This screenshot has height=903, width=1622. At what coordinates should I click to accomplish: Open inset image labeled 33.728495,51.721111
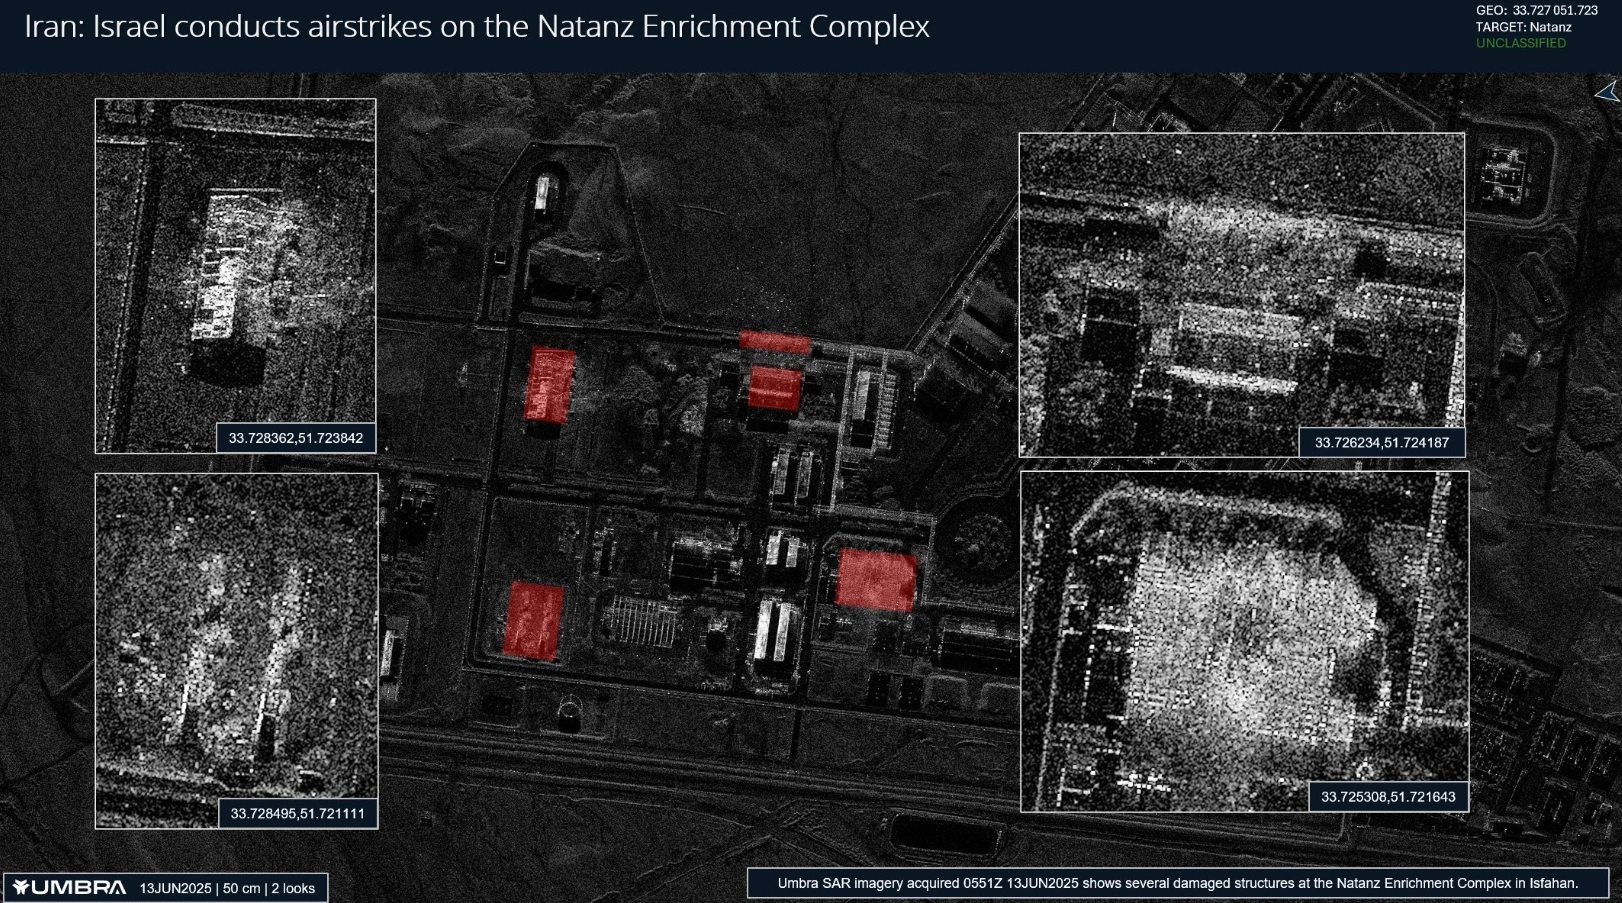click(236, 640)
